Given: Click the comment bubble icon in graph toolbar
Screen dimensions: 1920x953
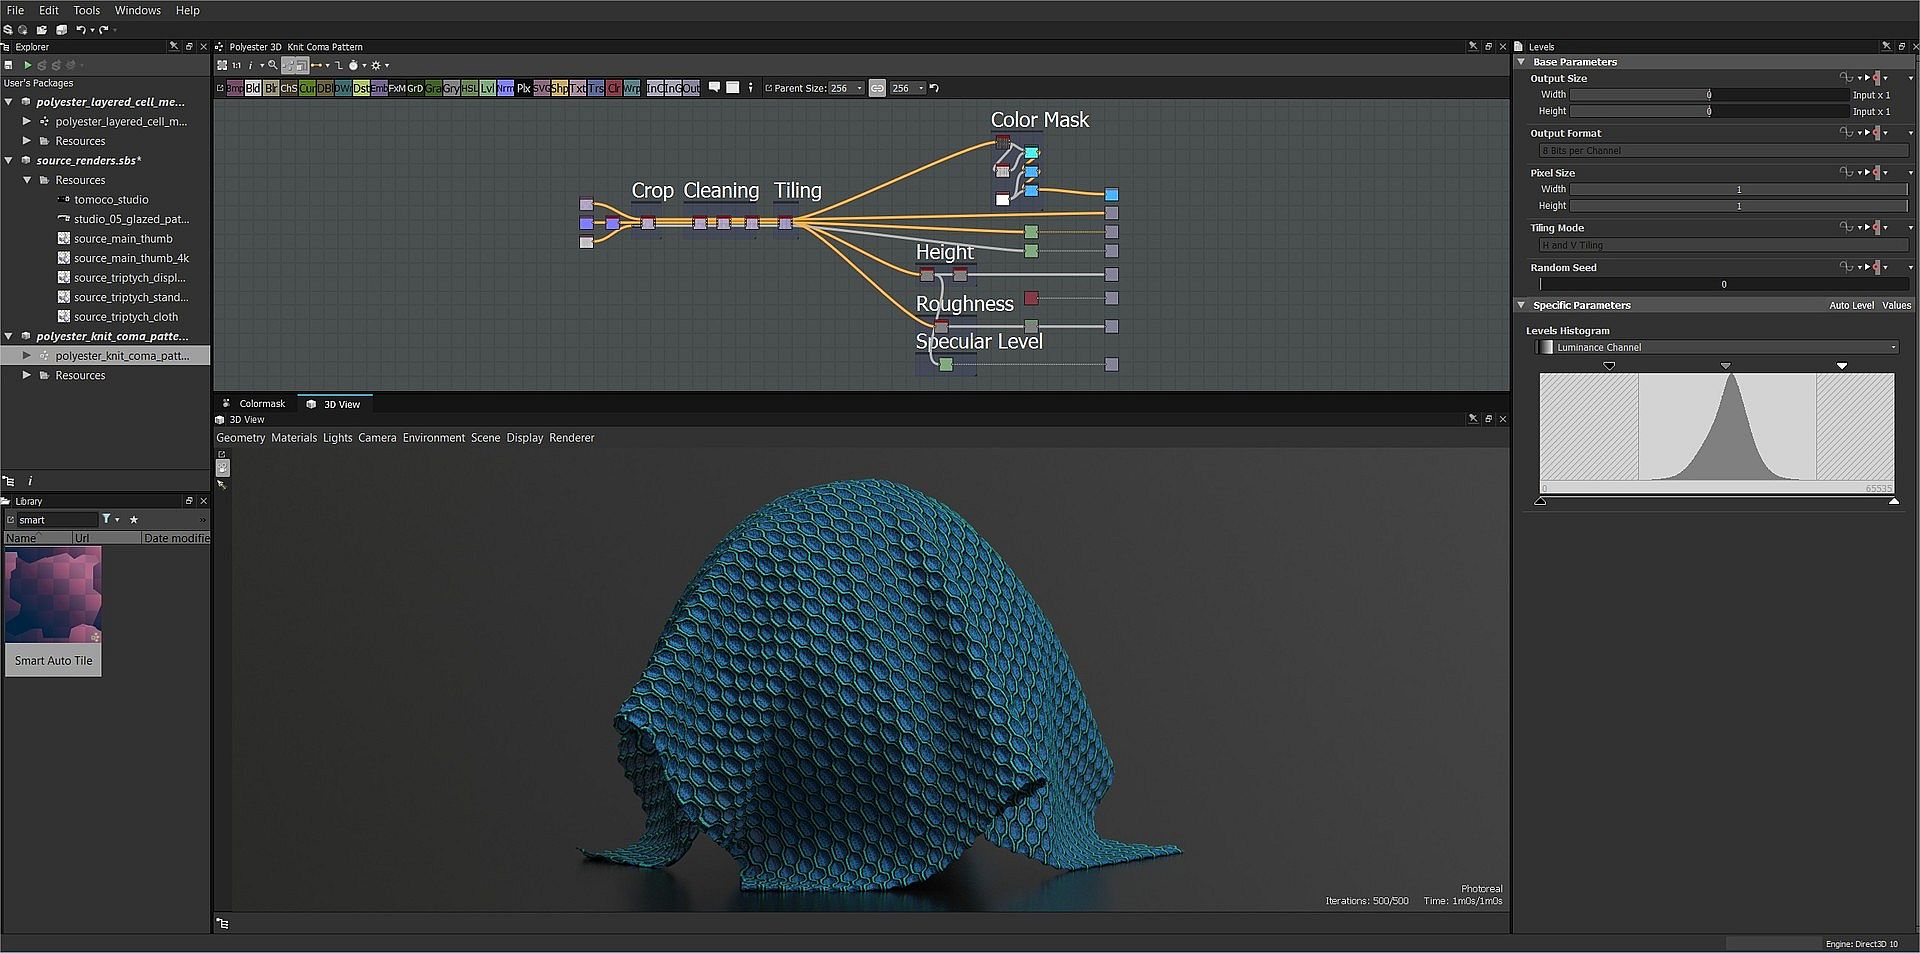Looking at the screenshot, I should 714,88.
